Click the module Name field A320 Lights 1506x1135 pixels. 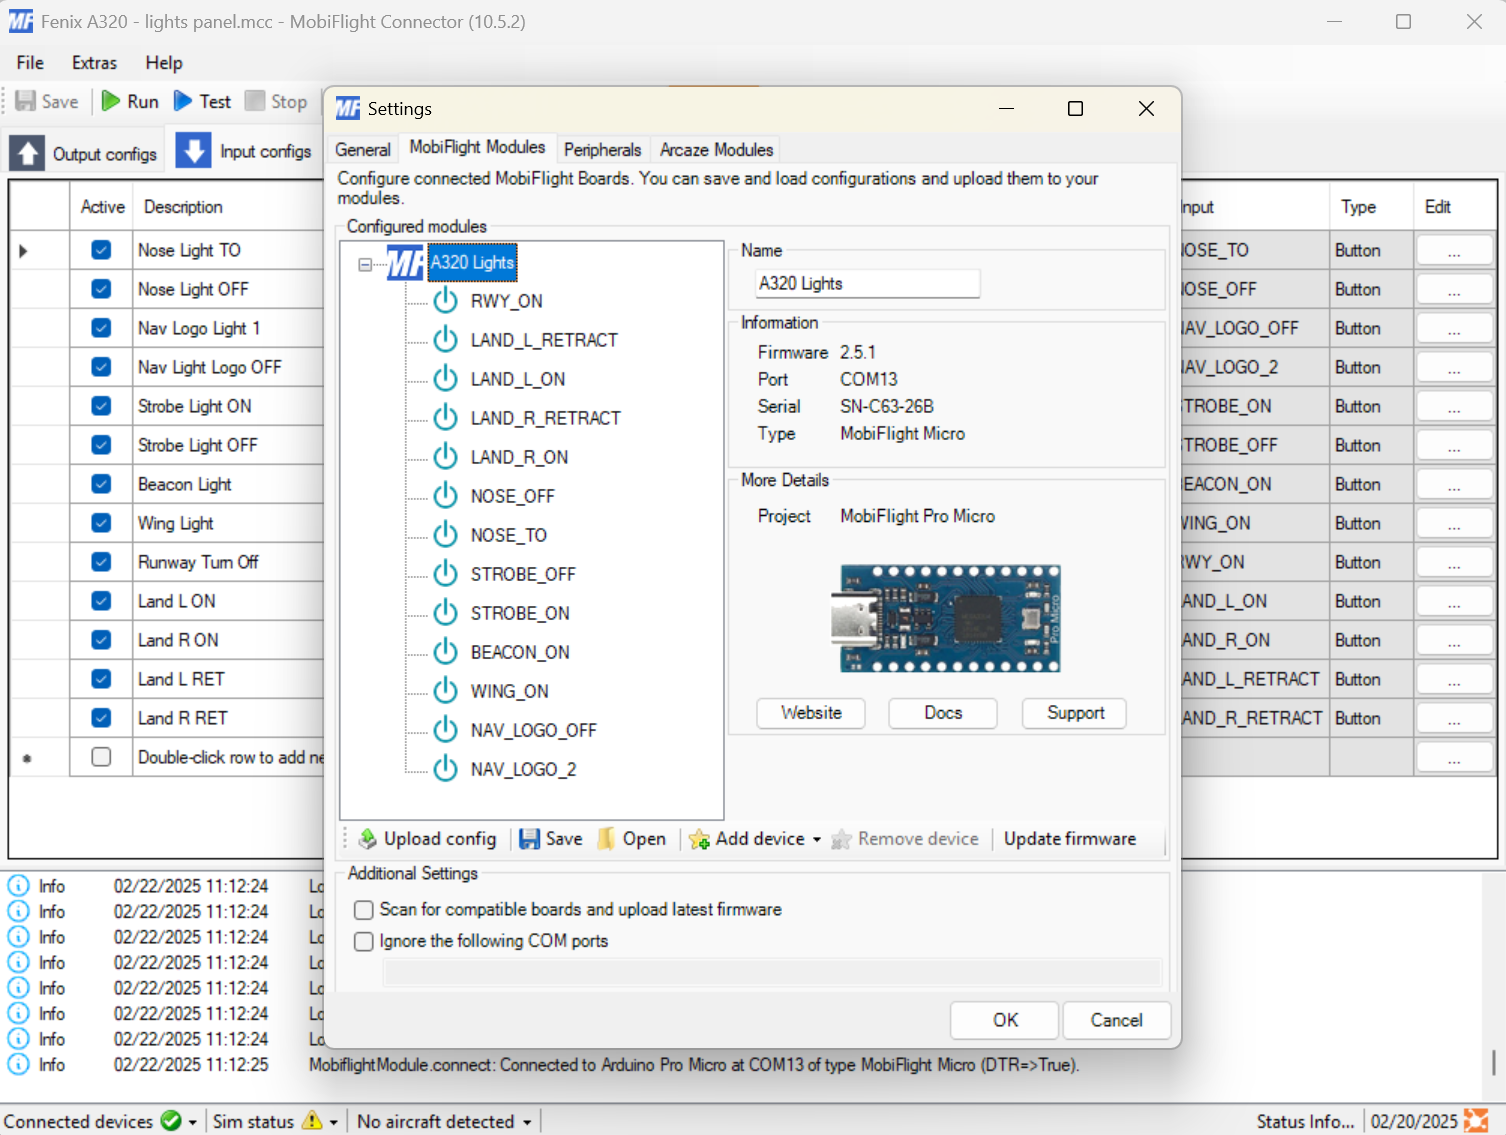[x=867, y=283]
